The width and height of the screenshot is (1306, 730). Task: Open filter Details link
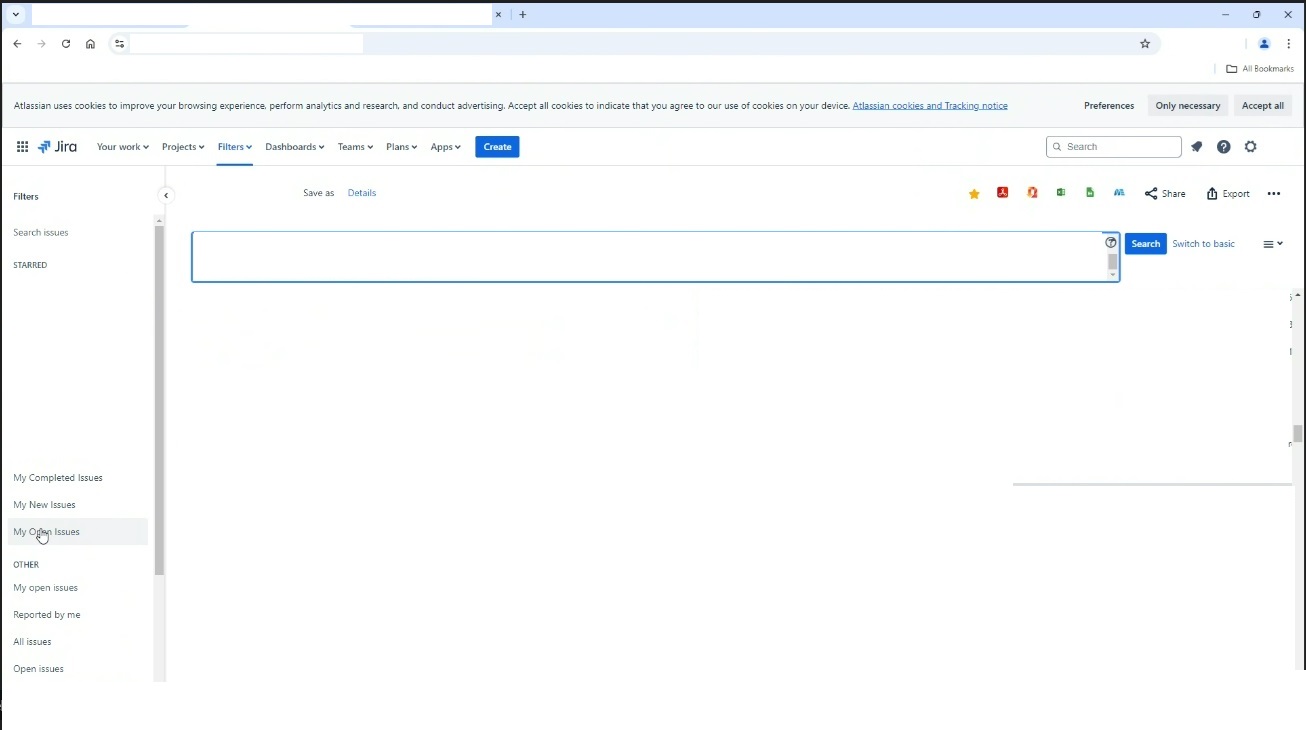[362, 193]
